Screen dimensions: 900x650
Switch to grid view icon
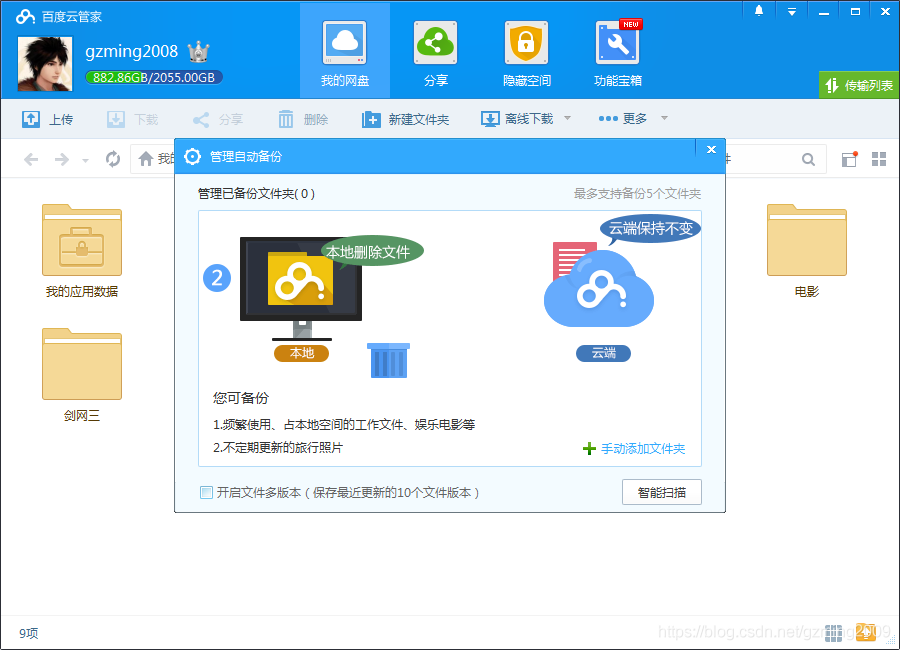click(879, 159)
